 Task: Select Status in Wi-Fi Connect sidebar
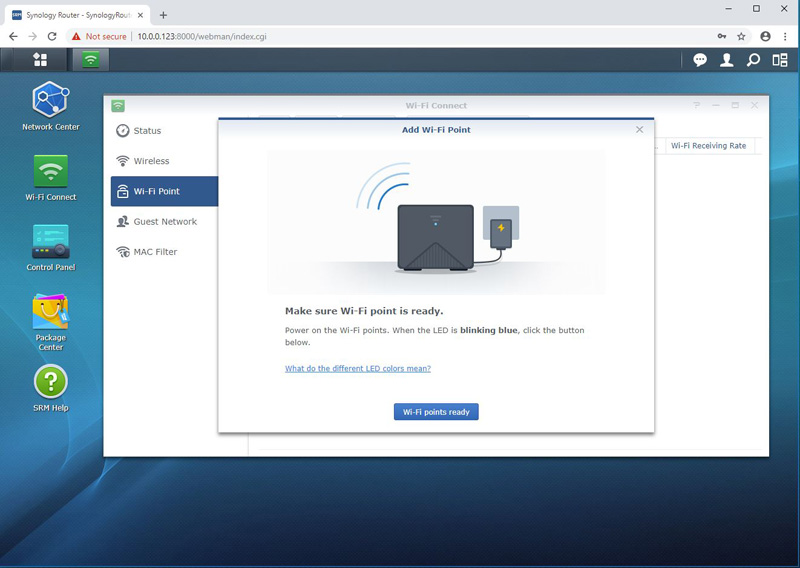click(x=147, y=131)
